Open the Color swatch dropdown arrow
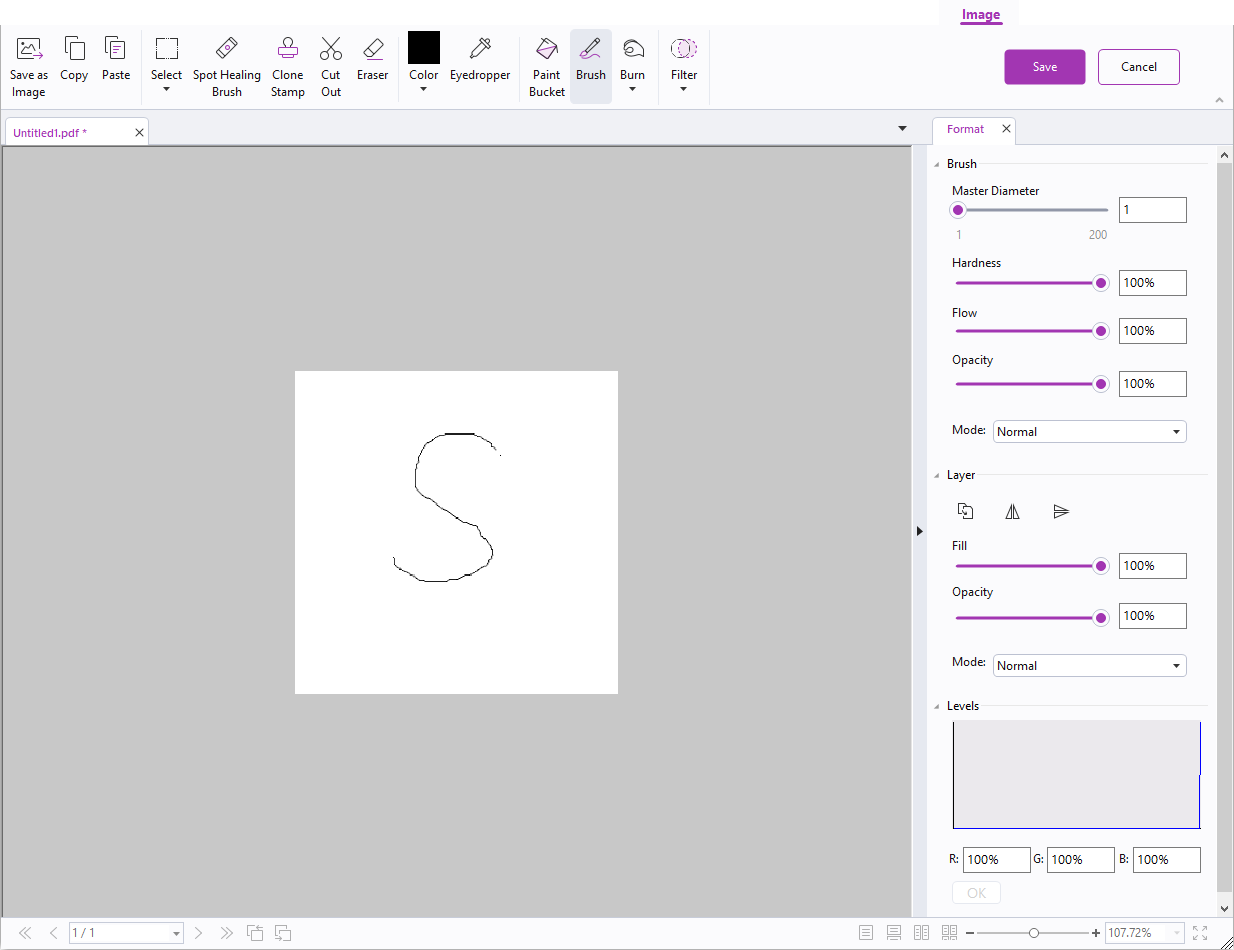Image resolution: width=1234 pixels, height=950 pixels. point(423,88)
